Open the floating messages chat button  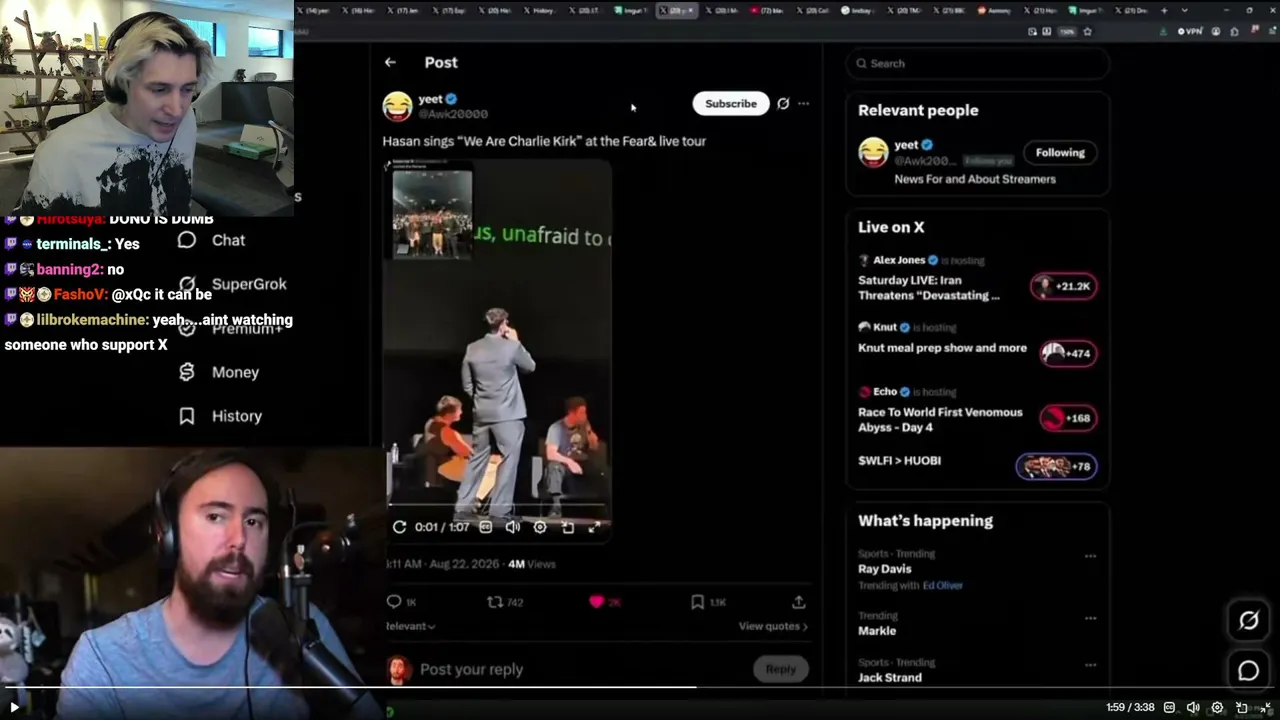tap(1248, 671)
